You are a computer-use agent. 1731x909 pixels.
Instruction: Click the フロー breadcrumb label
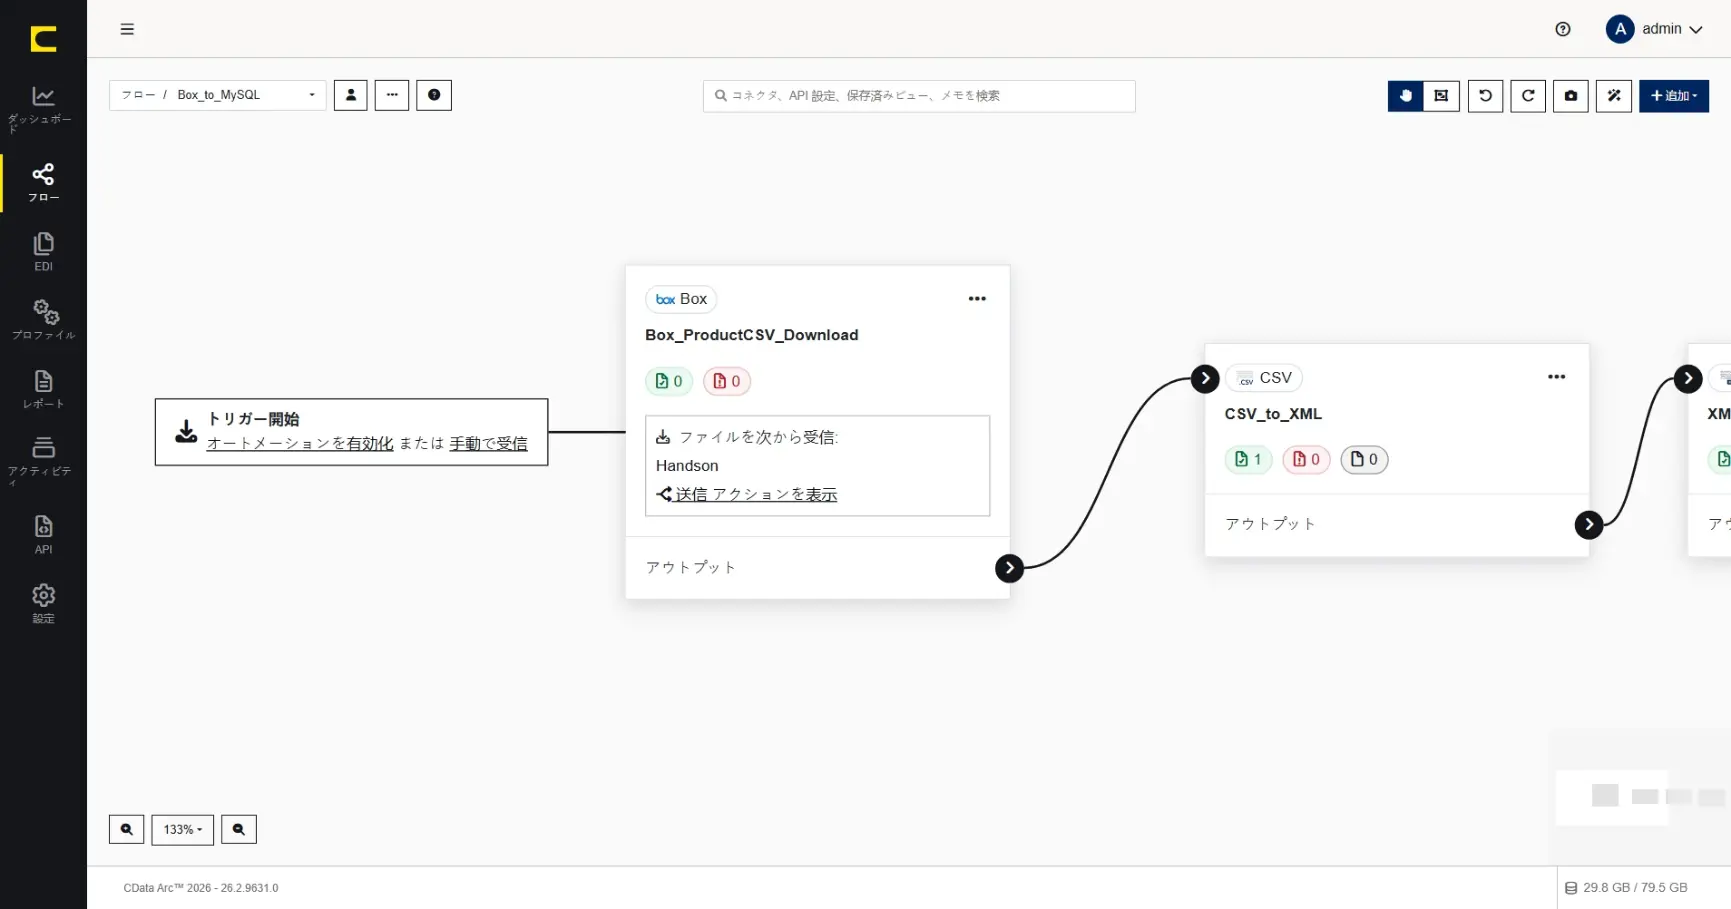click(138, 95)
